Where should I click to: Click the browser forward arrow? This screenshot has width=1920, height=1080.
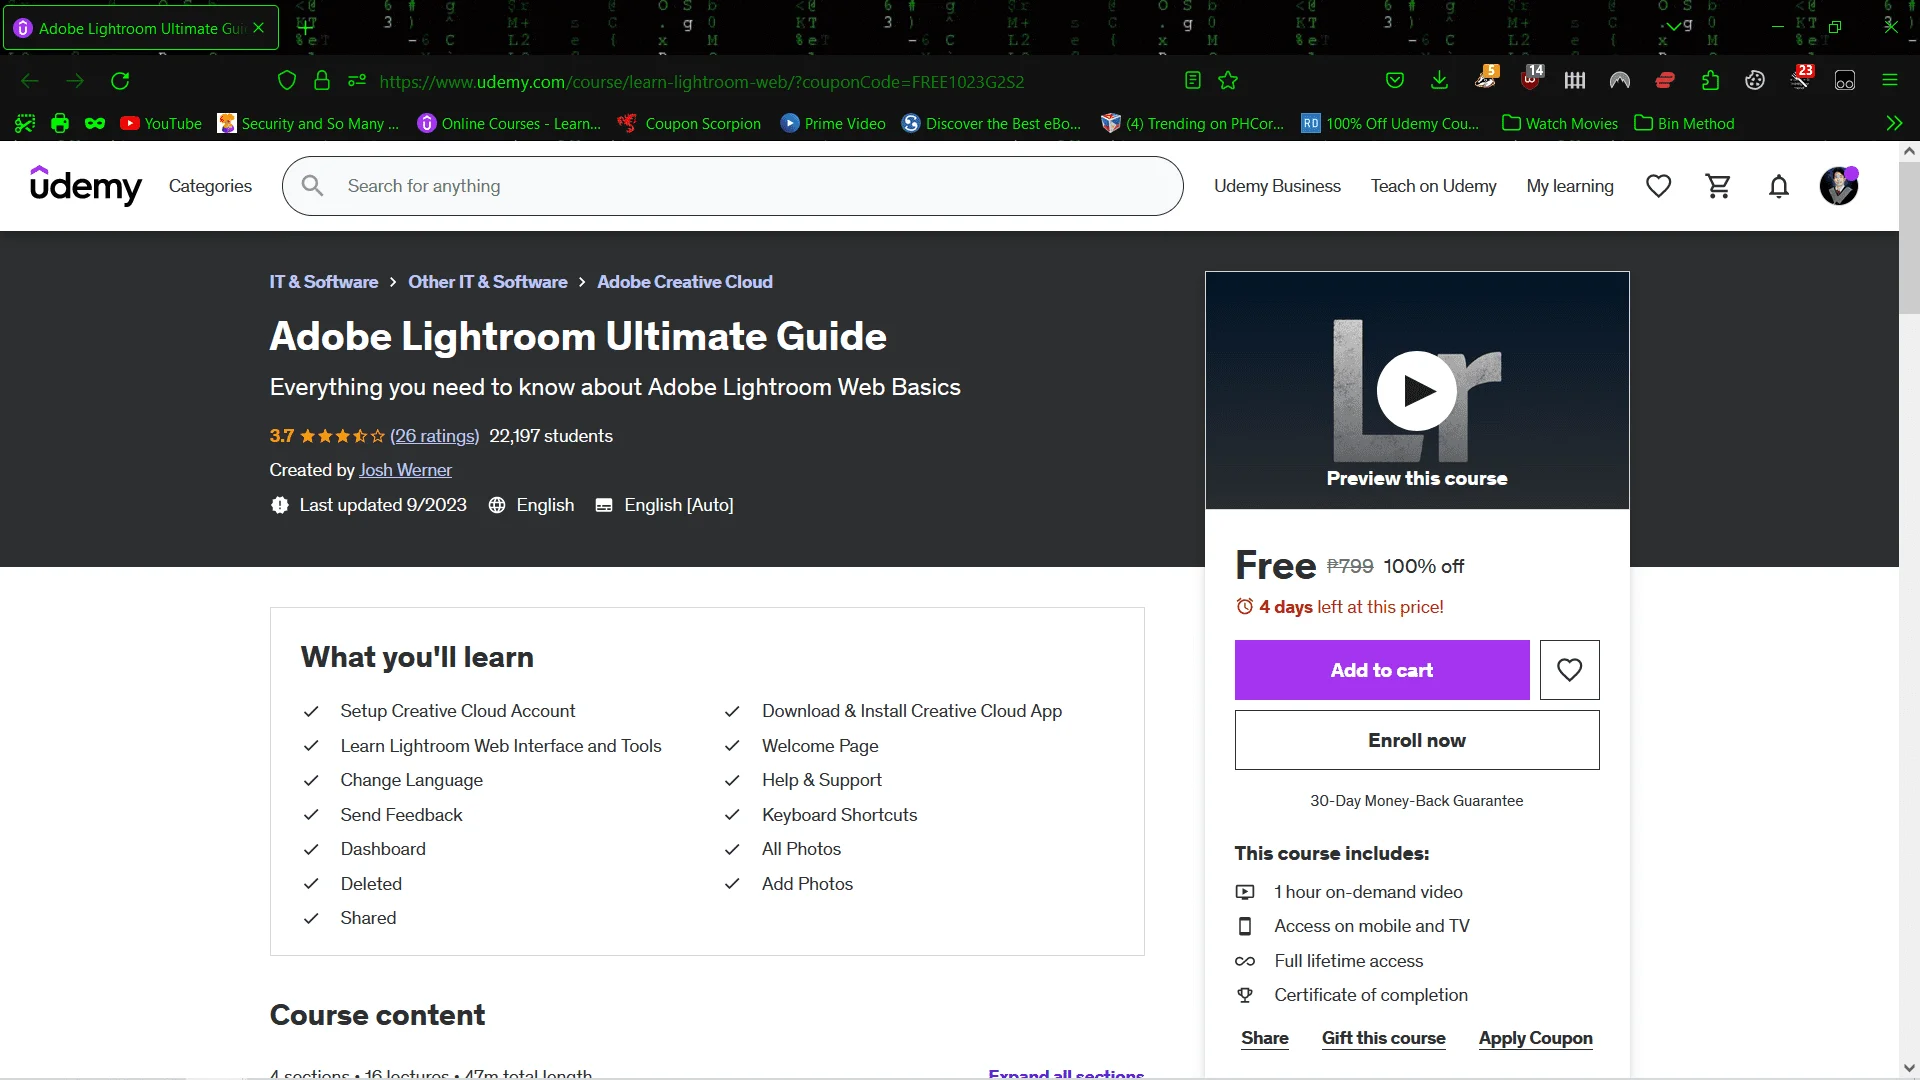point(75,81)
